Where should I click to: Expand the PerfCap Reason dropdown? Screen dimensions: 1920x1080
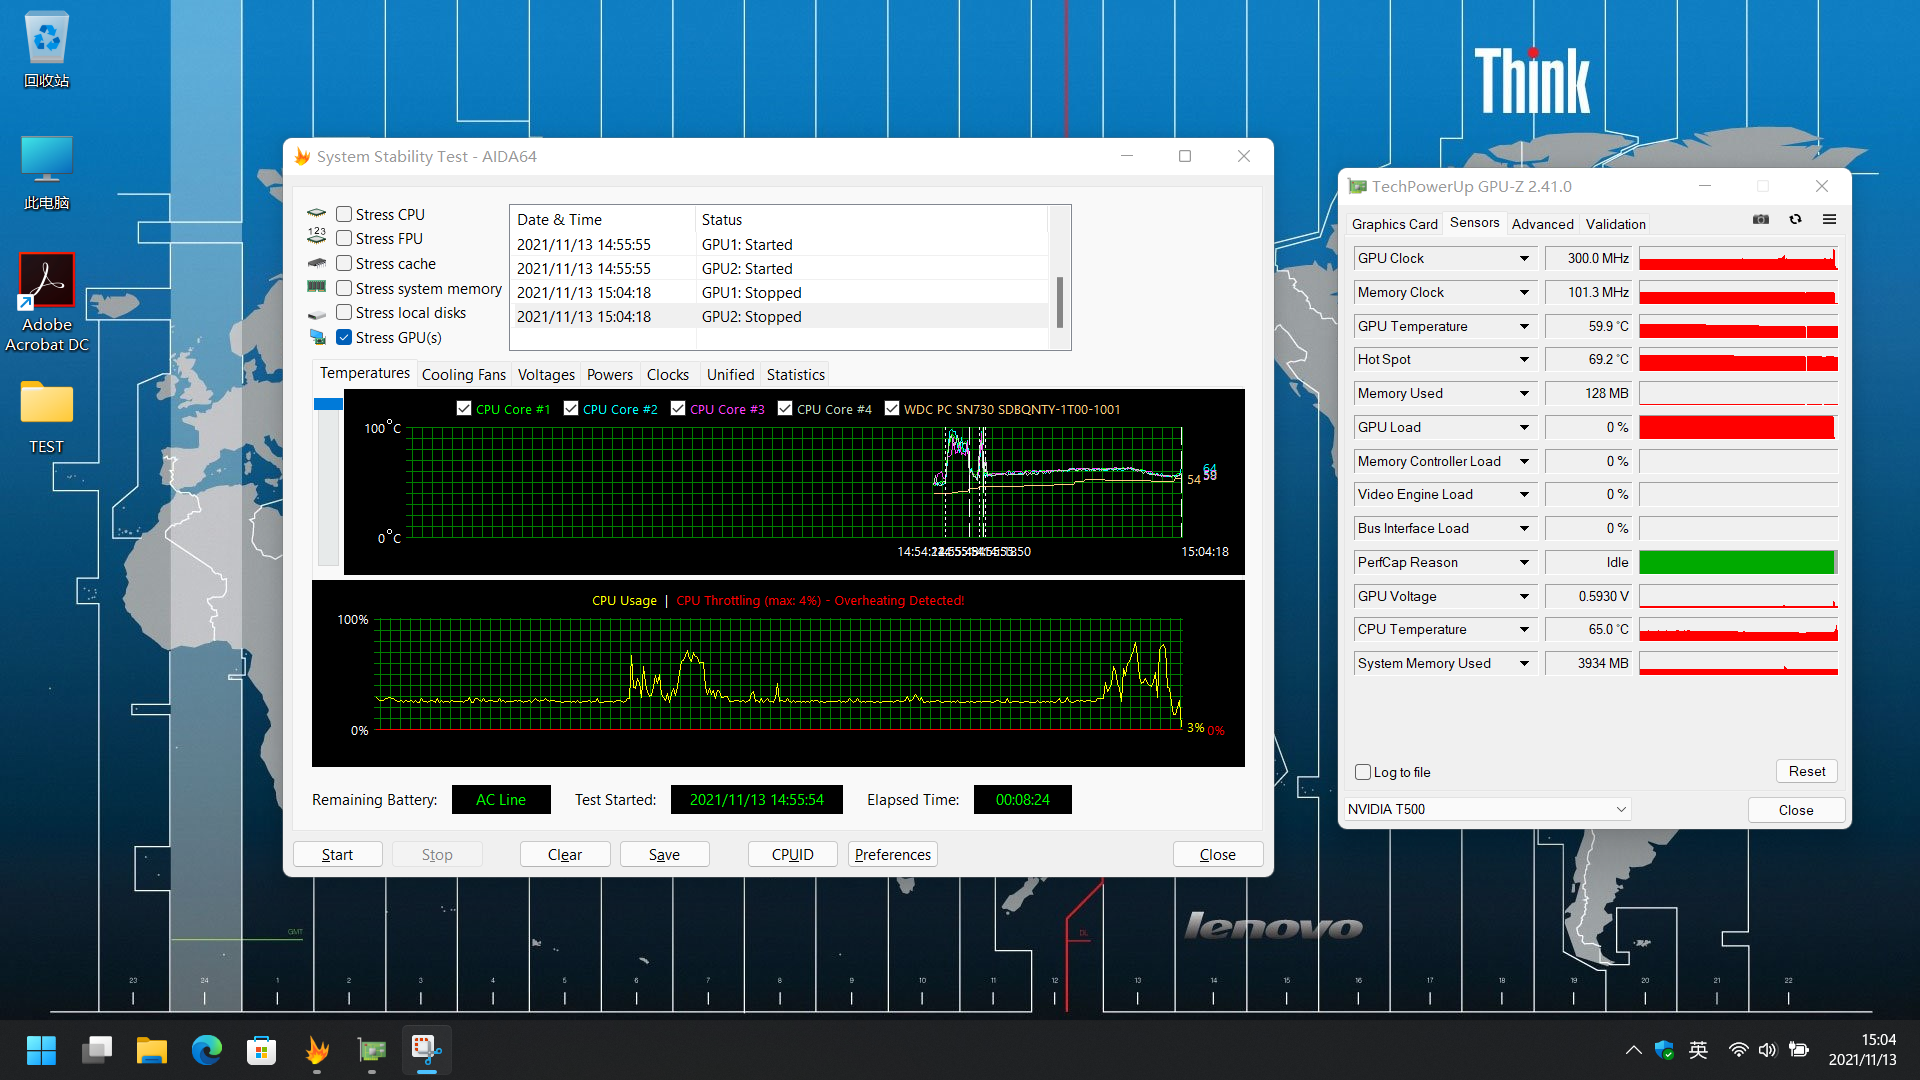pyautogui.click(x=1524, y=562)
